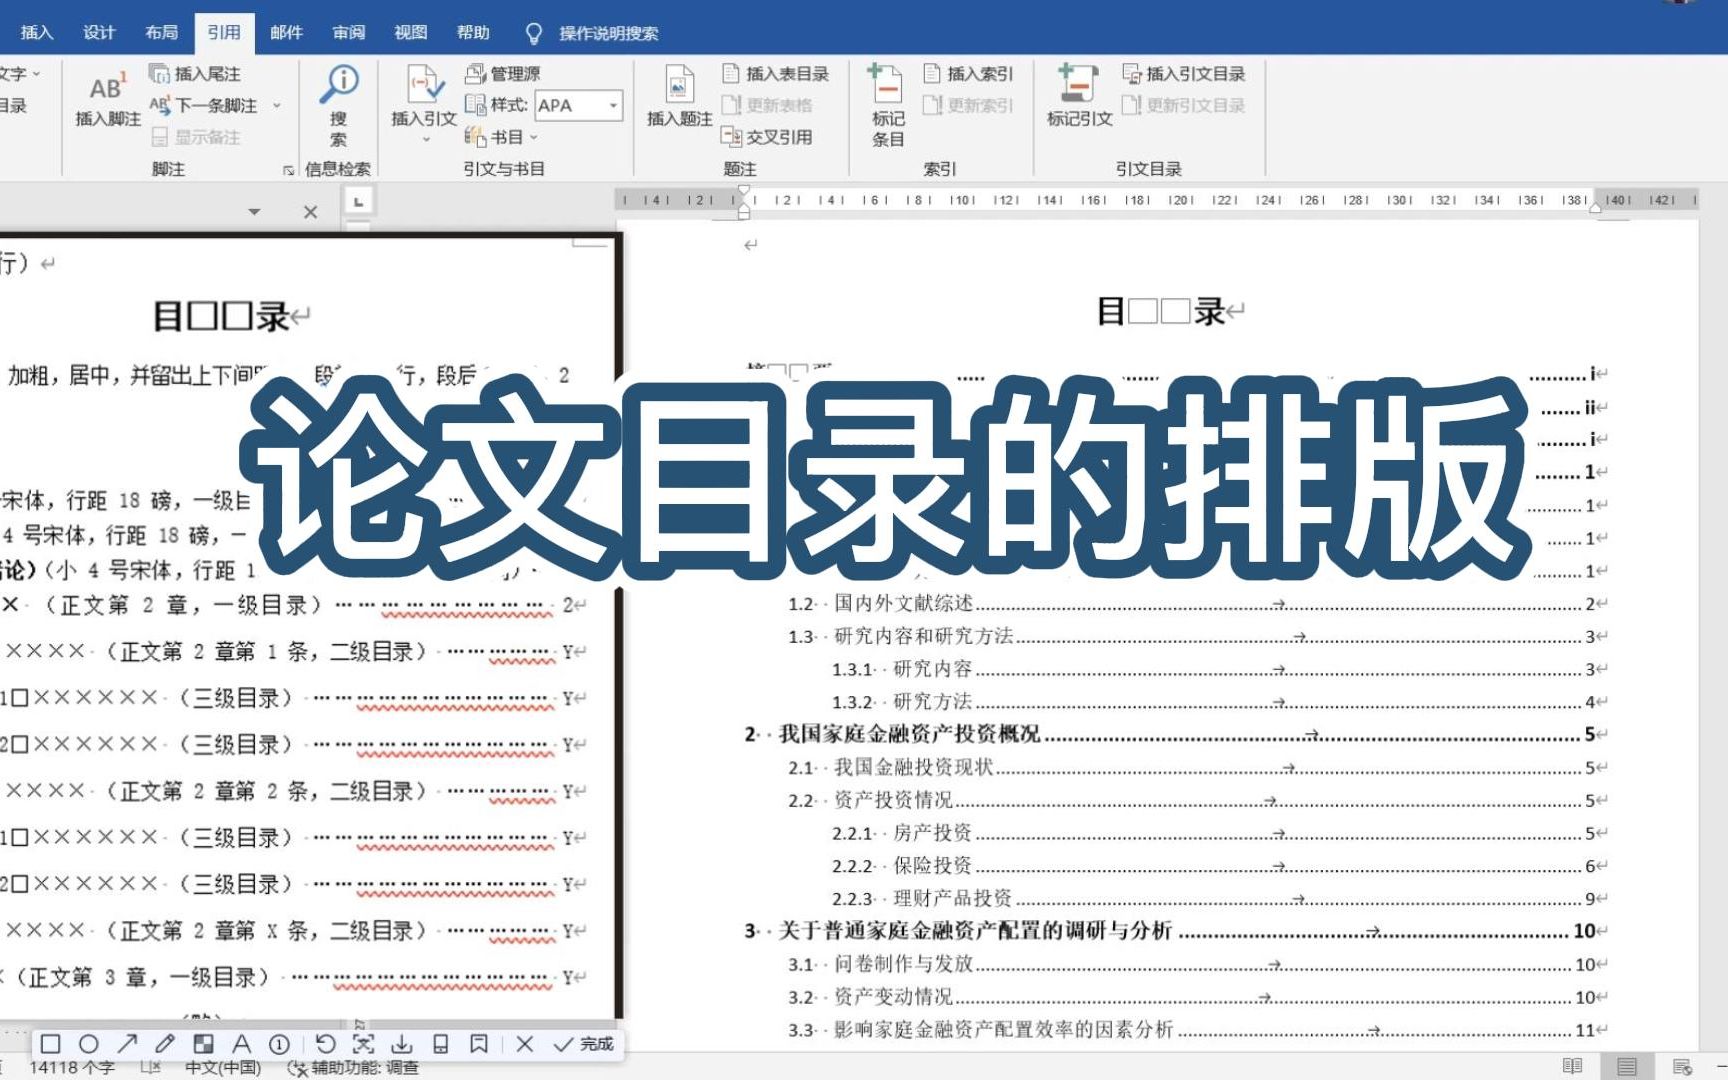The image size is (1728, 1080).
Task: Choose the text annotation tool (A icon)
Action: tap(241, 1043)
